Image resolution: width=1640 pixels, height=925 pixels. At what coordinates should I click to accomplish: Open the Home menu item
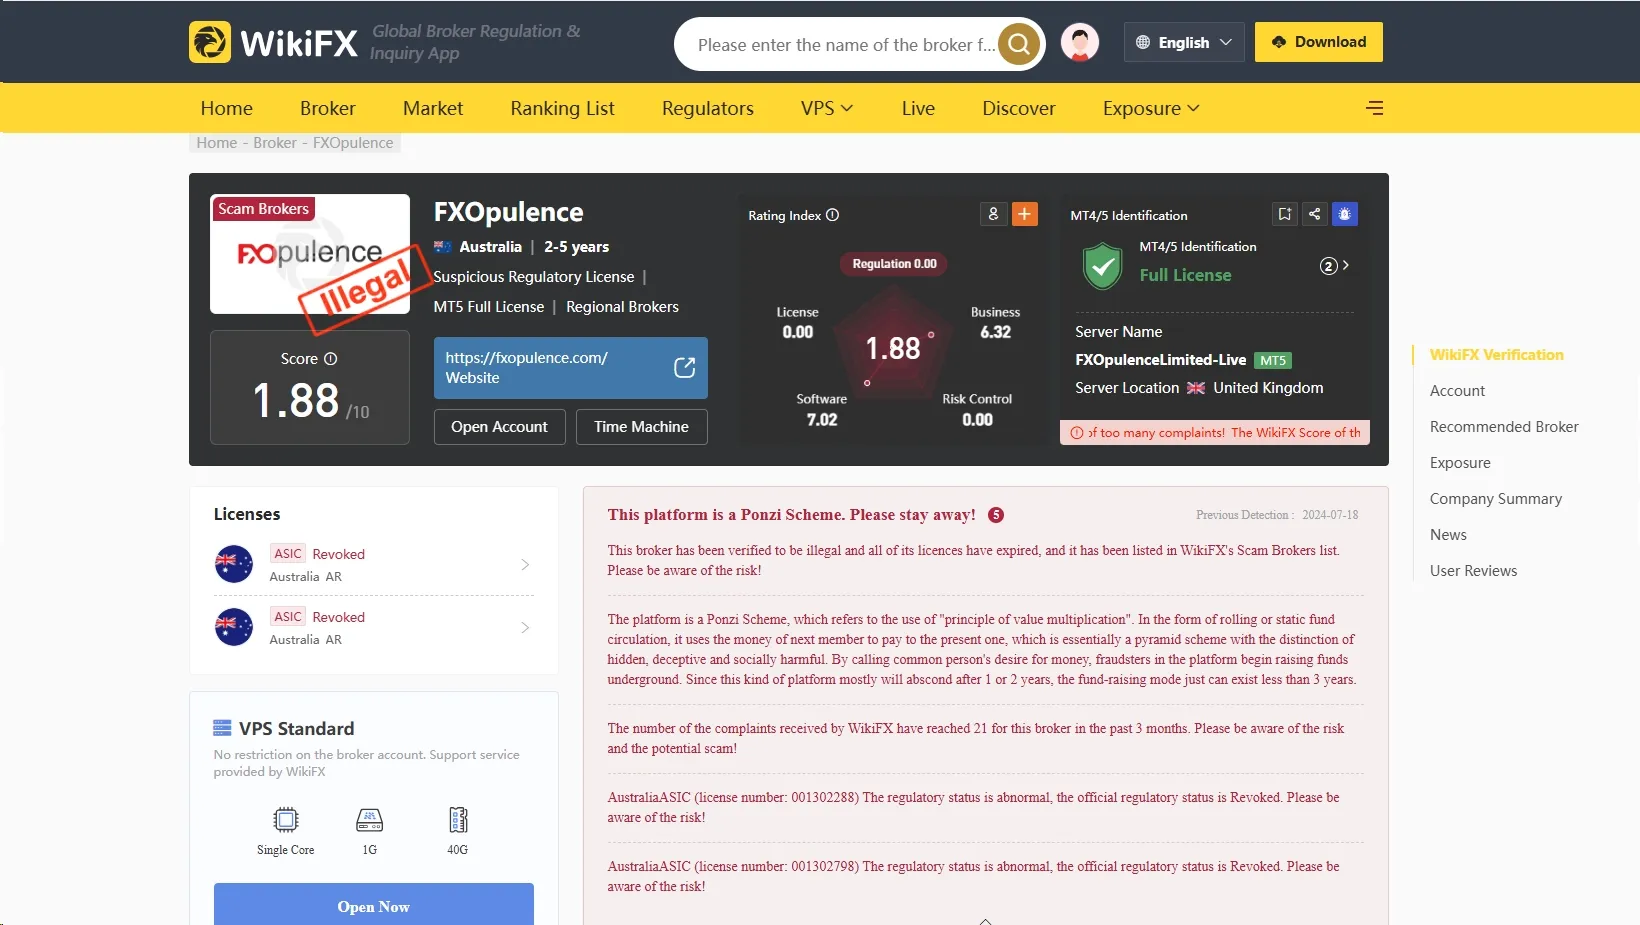click(x=227, y=108)
